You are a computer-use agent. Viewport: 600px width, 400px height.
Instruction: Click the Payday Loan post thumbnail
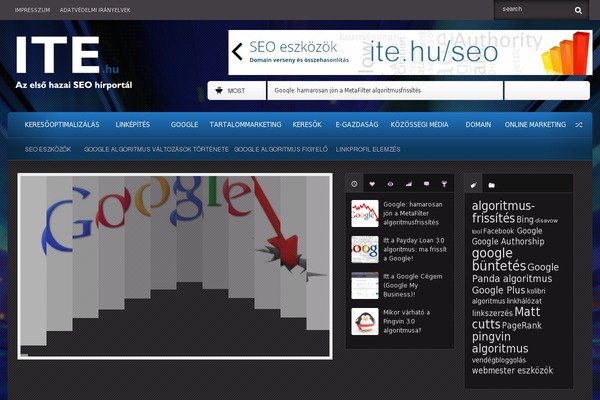pyautogui.click(x=365, y=249)
